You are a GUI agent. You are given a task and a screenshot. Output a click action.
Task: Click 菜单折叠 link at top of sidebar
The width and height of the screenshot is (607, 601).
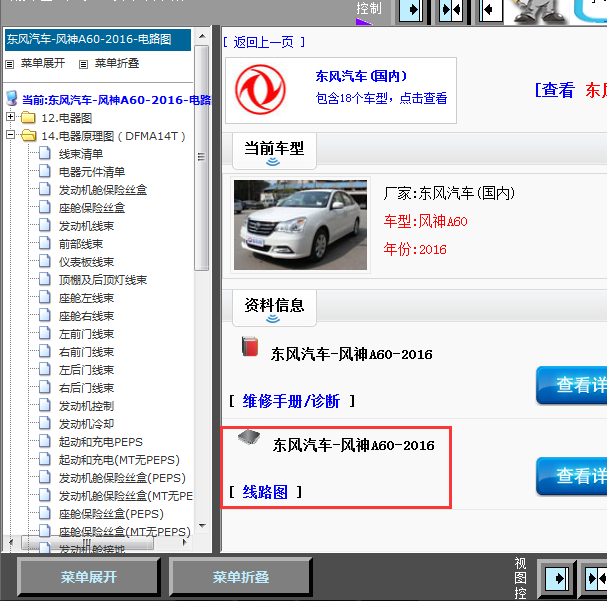click(x=117, y=63)
